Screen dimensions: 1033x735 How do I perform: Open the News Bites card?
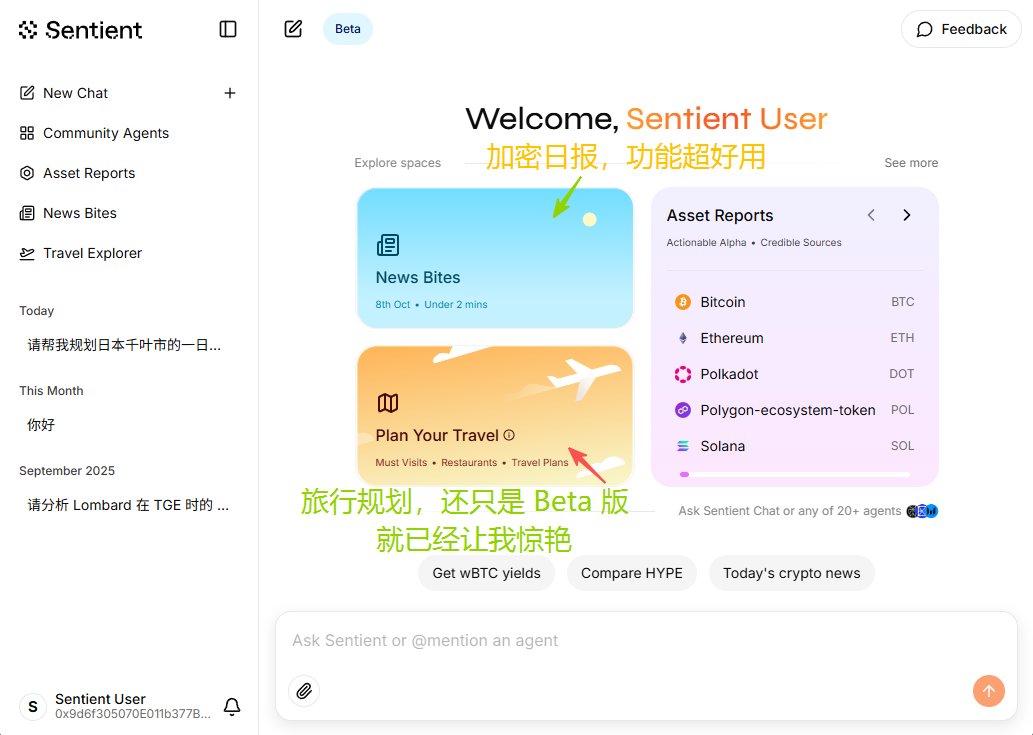pyautogui.click(x=495, y=258)
